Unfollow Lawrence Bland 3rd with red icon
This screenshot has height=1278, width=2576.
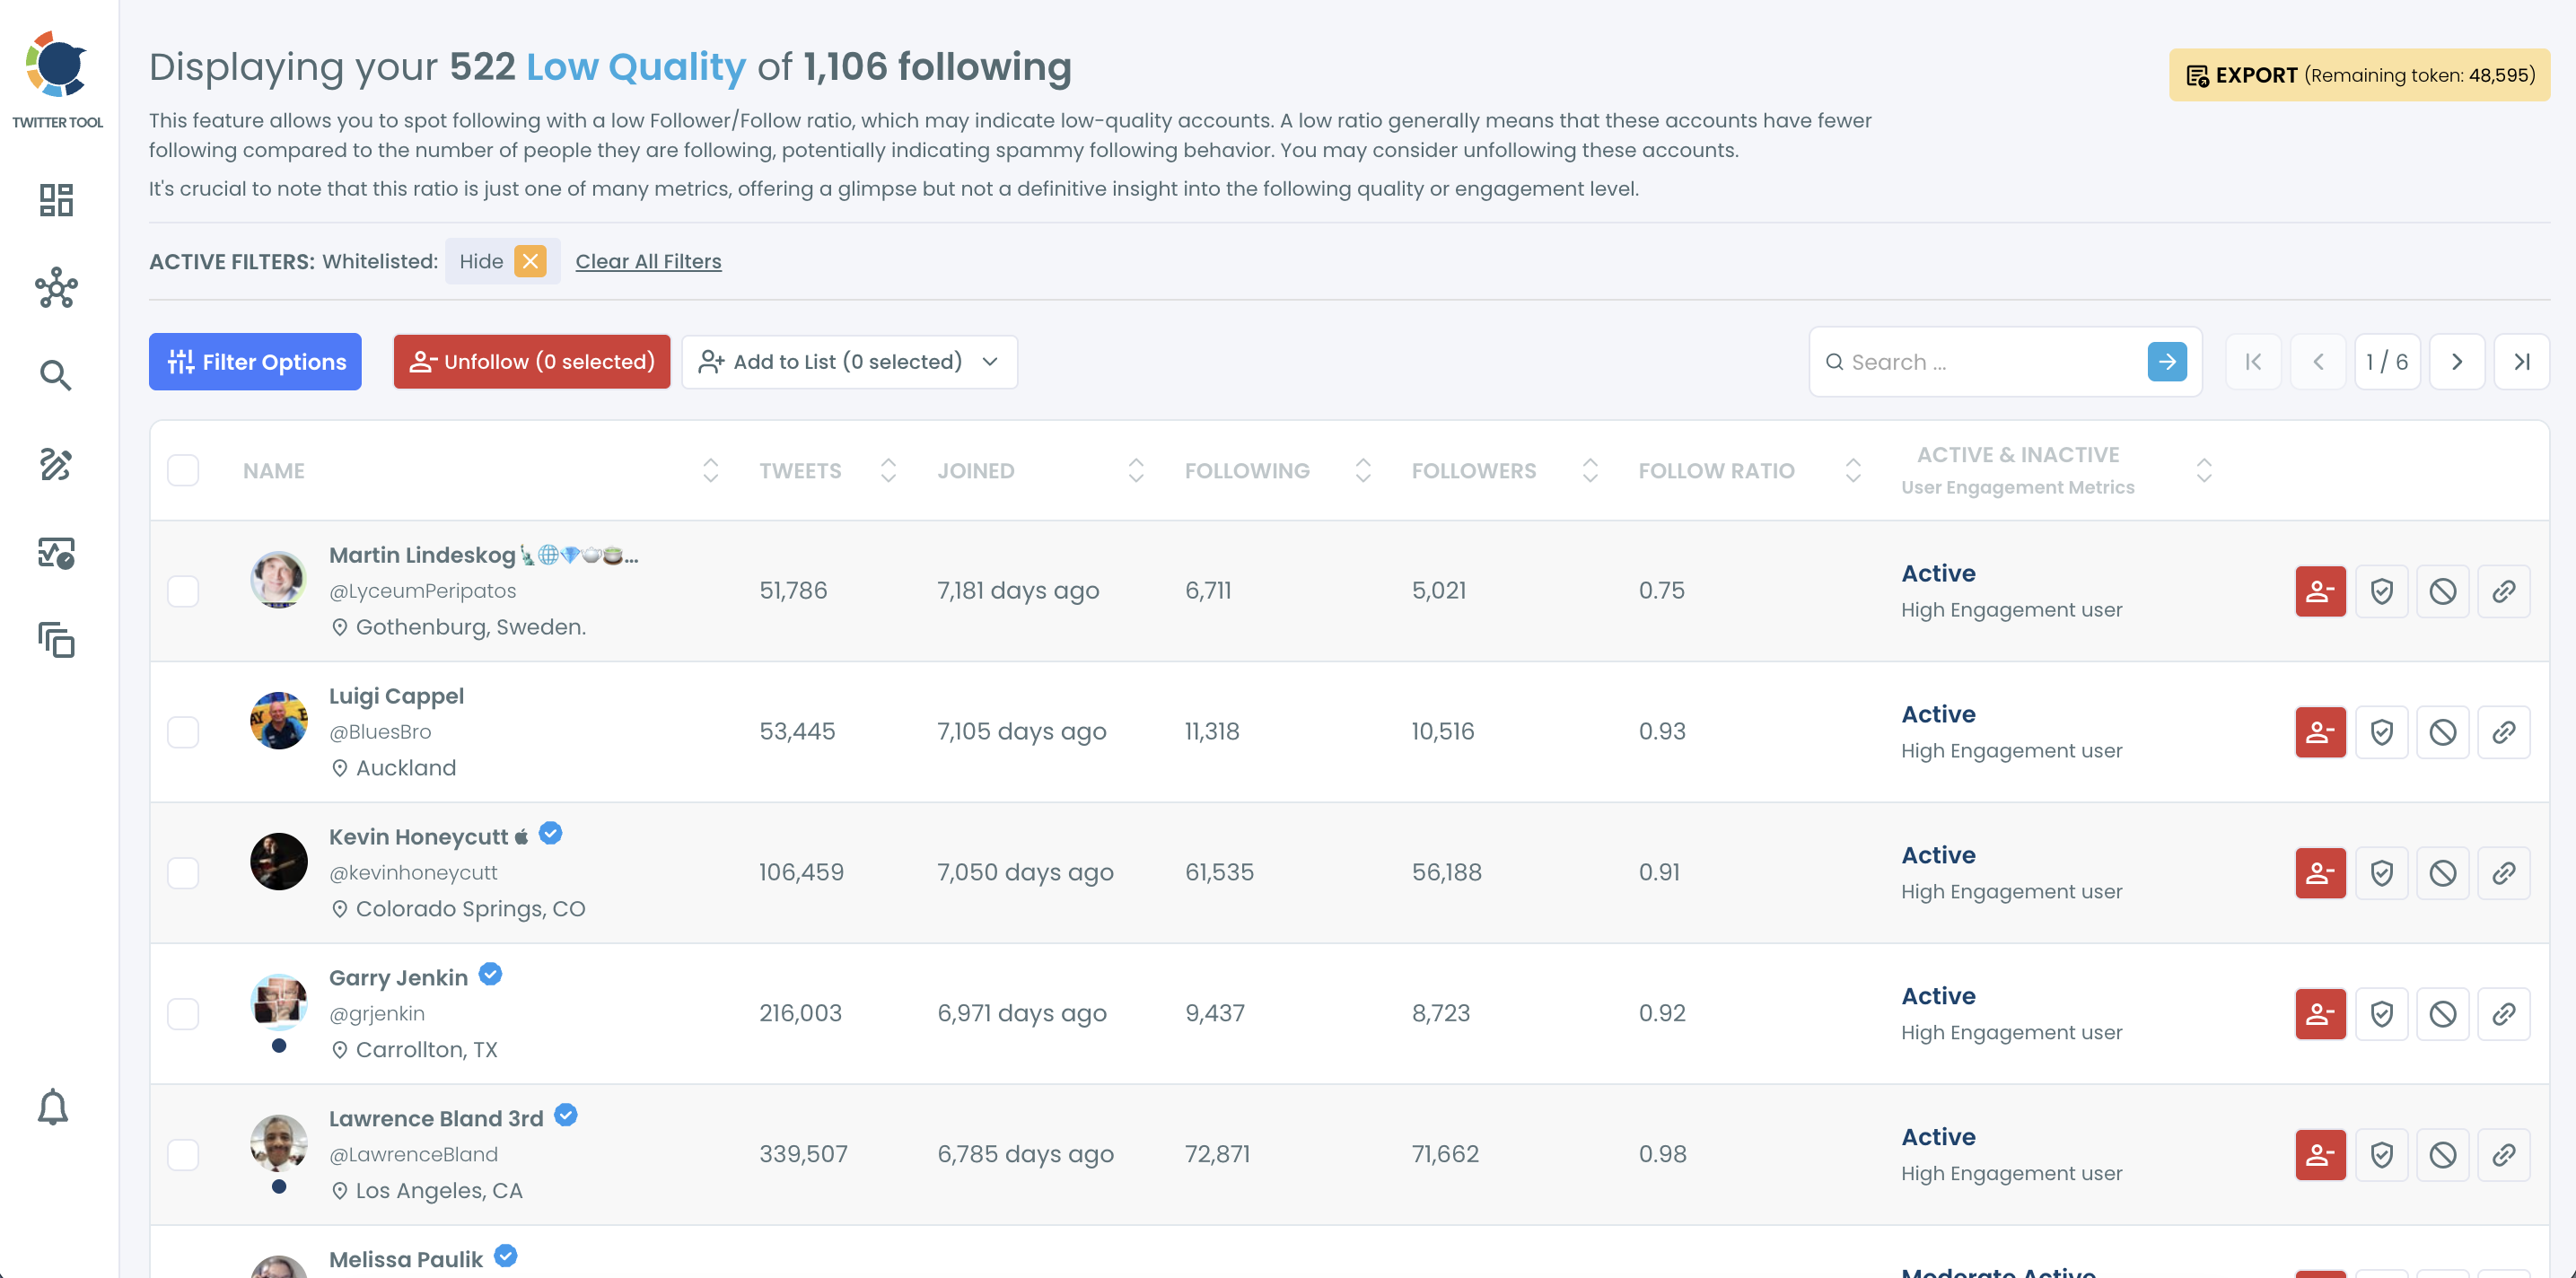click(2320, 1155)
